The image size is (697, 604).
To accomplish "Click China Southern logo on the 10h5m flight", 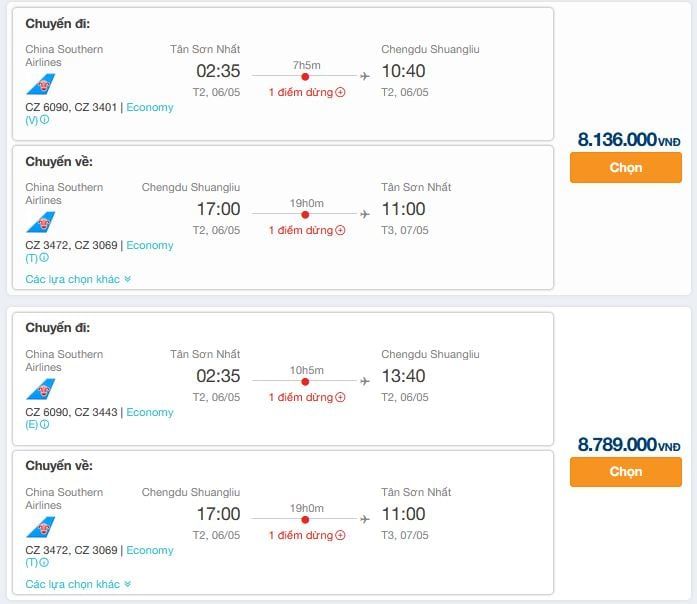I will [x=41, y=389].
